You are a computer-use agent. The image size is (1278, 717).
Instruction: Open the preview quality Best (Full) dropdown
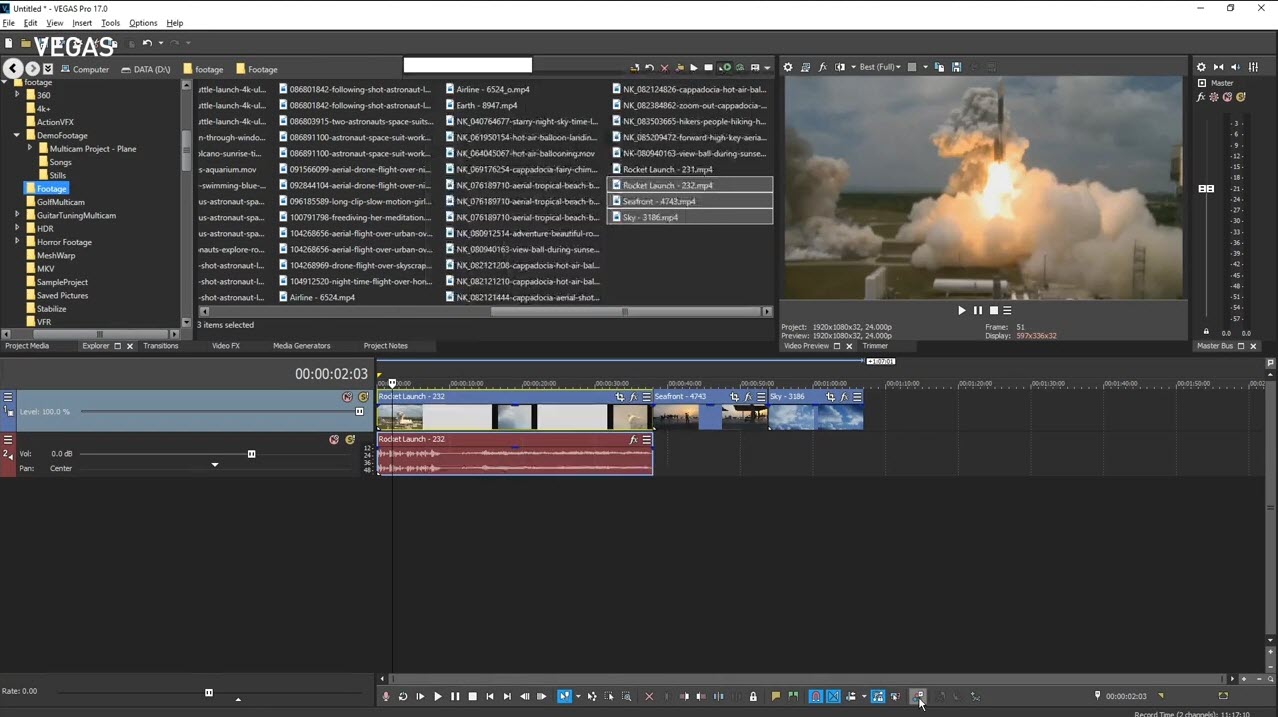click(880, 67)
